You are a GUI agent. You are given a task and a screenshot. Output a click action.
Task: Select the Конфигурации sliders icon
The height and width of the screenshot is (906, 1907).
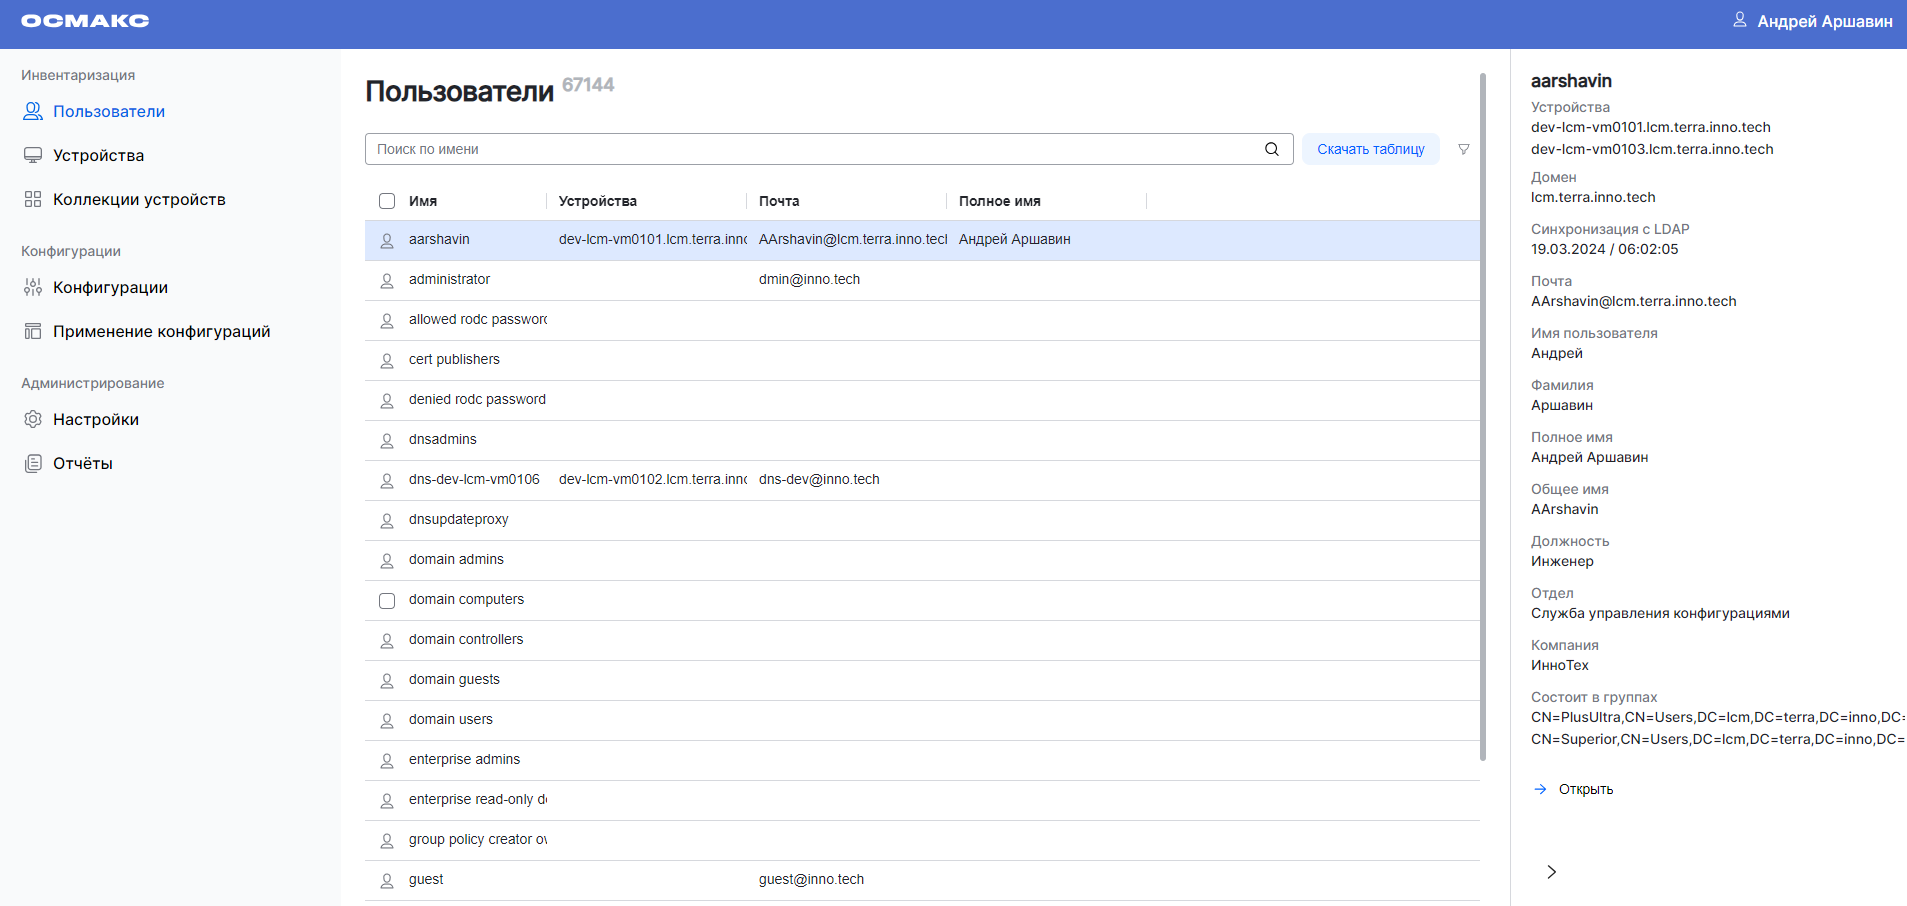tap(31, 287)
